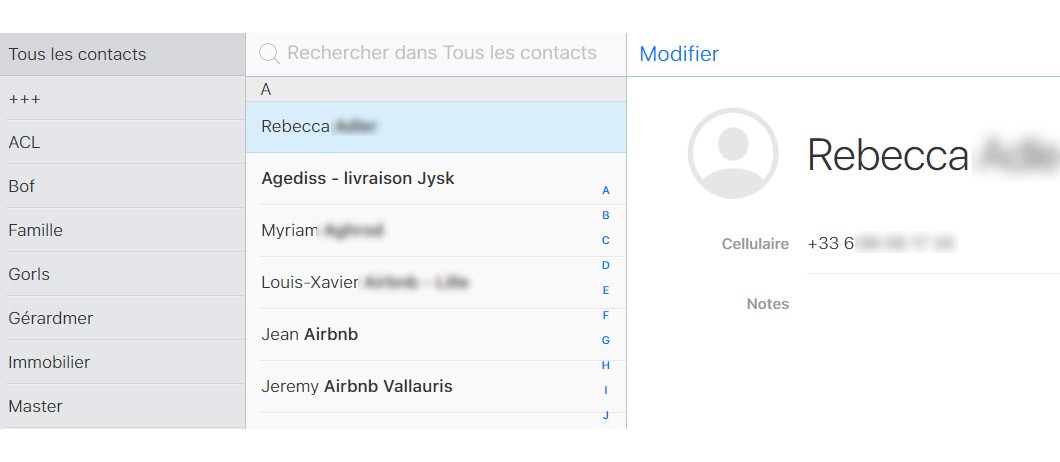Screen dimensions: 1060x462
Task: Open Jeremy Airbnb Vallauris contact
Action: click(357, 386)
